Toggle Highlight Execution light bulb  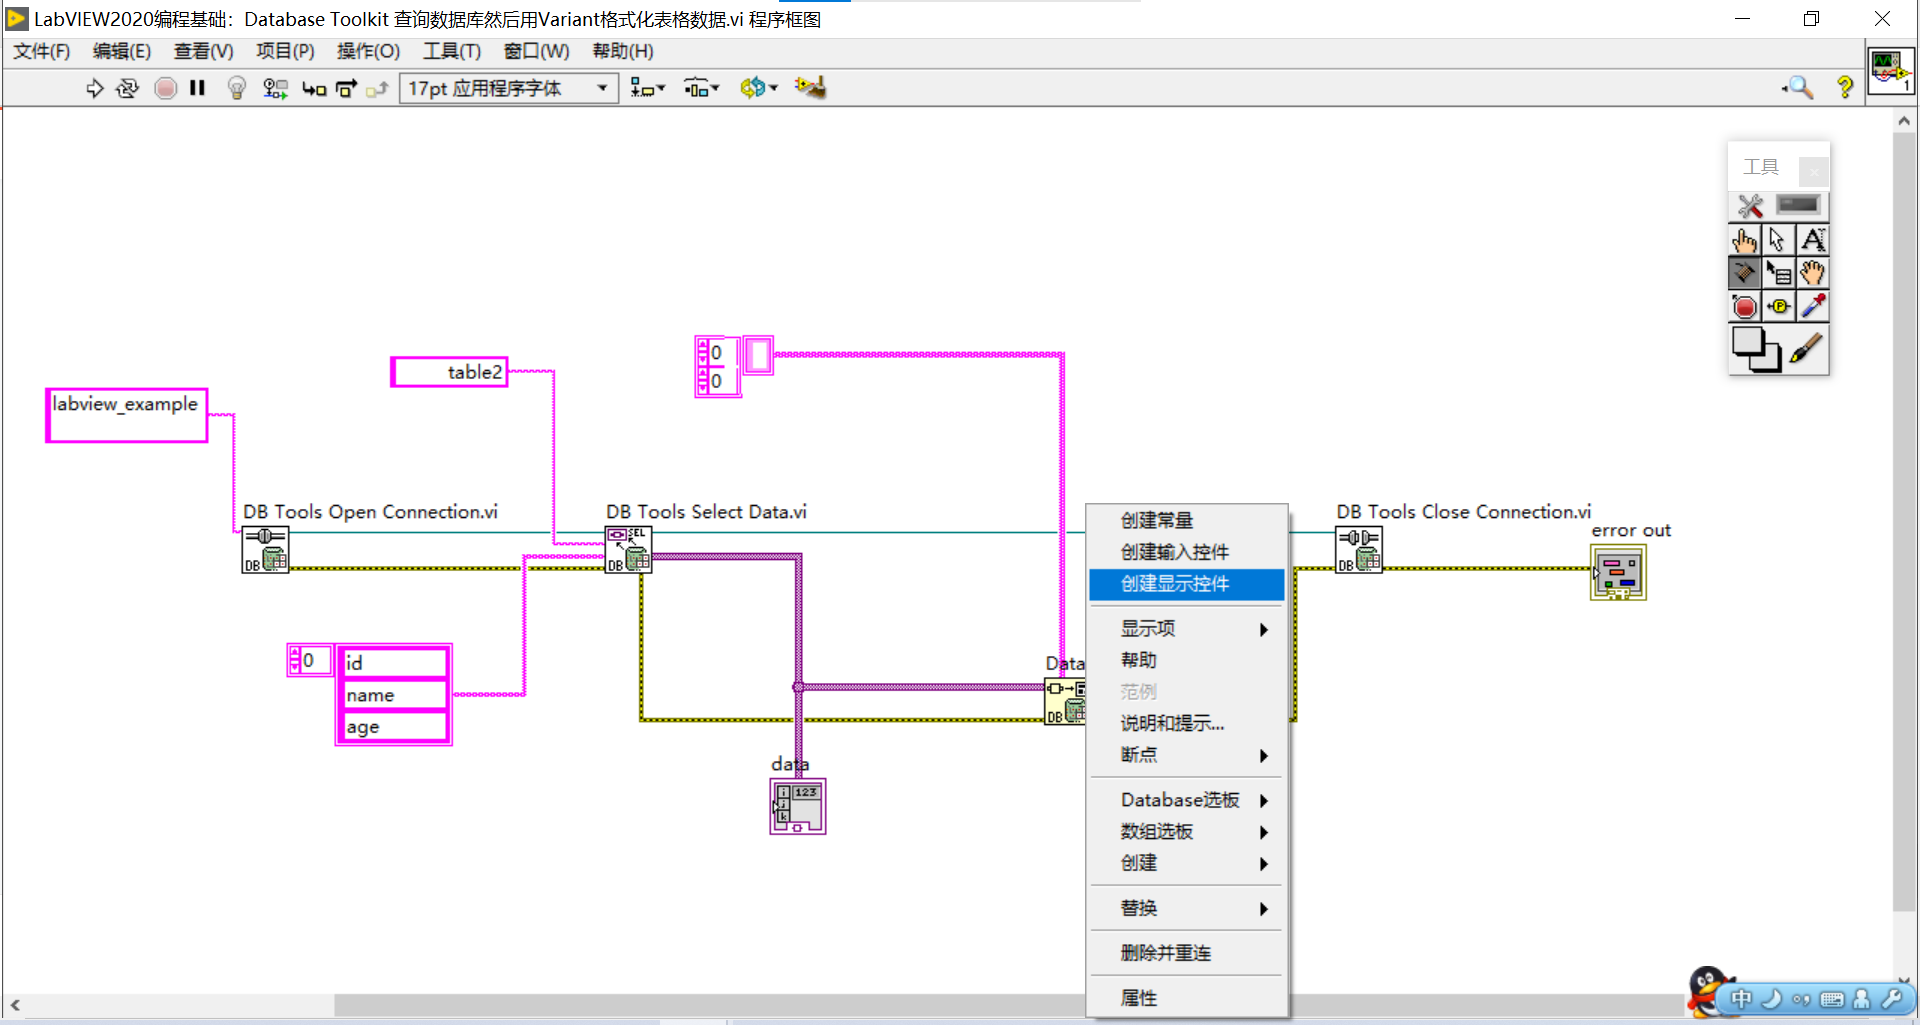pyautogui.click(x=237, y=88)
